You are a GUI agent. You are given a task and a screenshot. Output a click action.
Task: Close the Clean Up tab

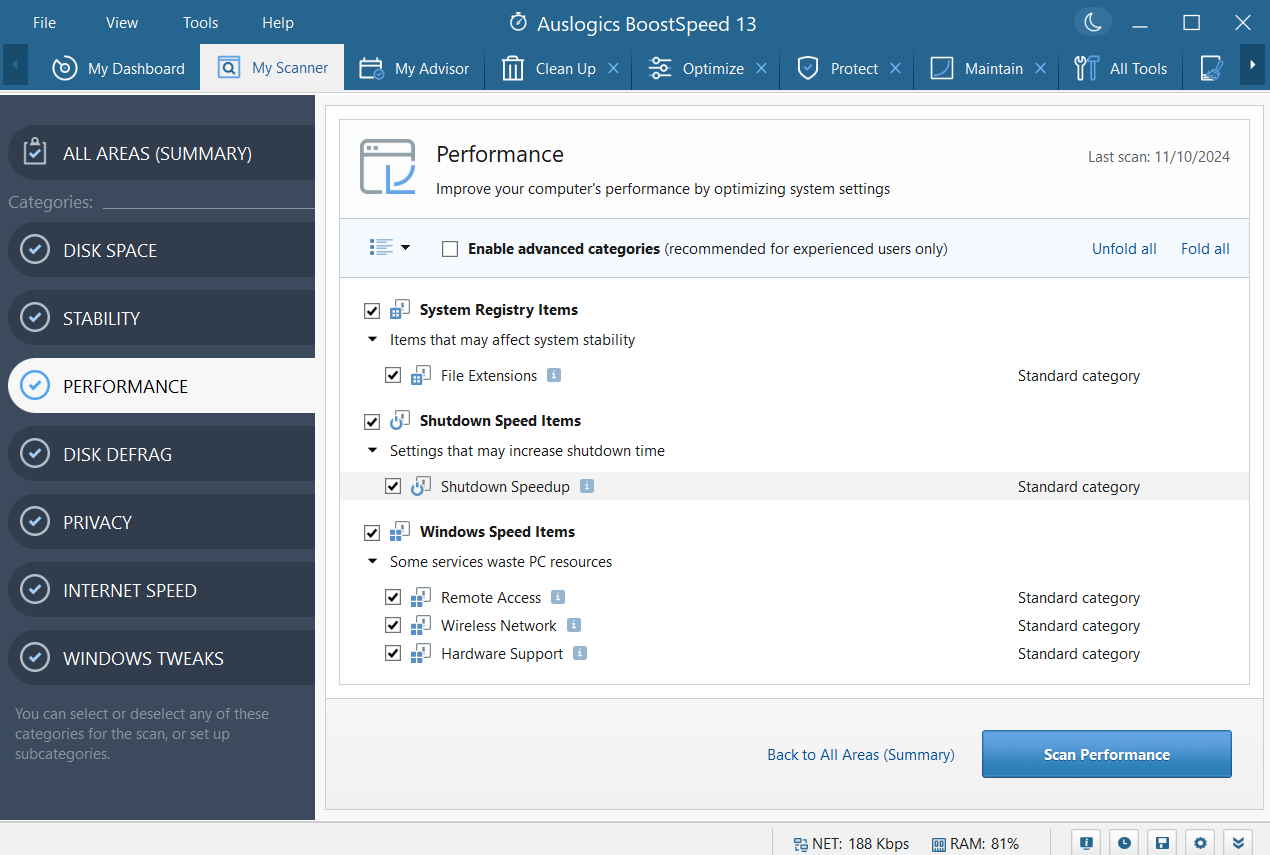[x=614, y=68]
